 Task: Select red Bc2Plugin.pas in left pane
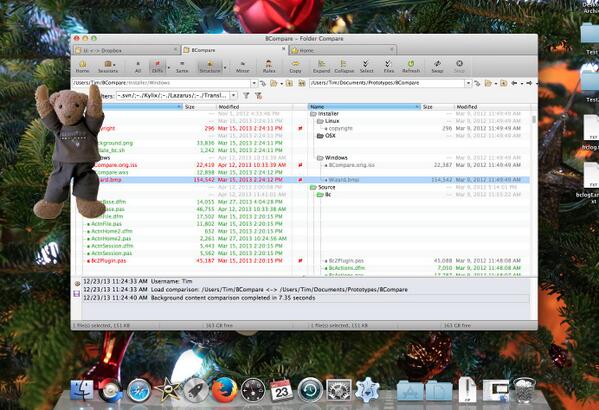107,261
